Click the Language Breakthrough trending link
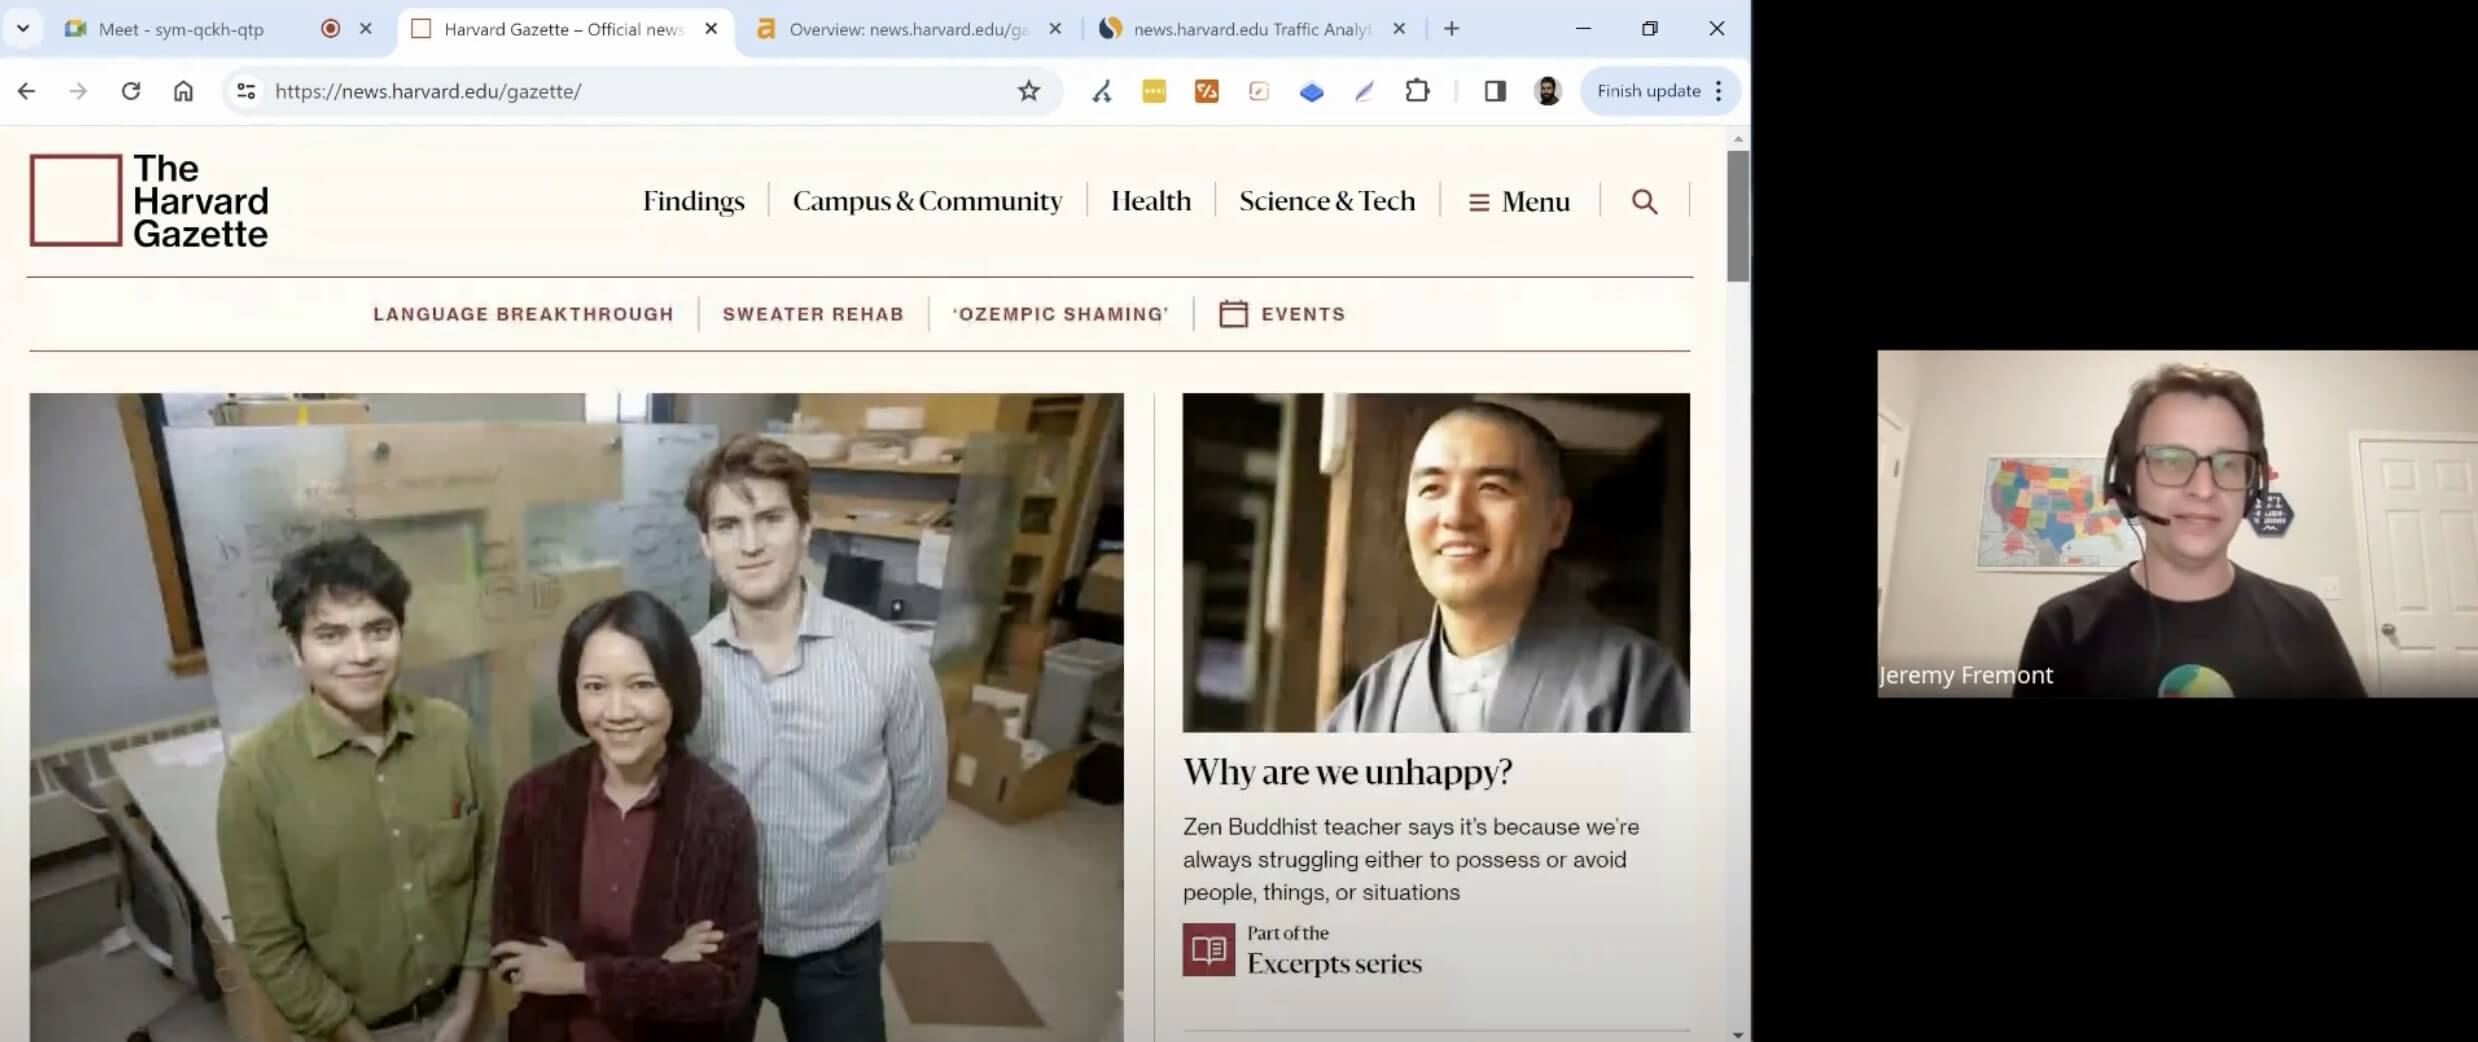The width and height of the screenshot is (2478, 1042). (523, 314)
